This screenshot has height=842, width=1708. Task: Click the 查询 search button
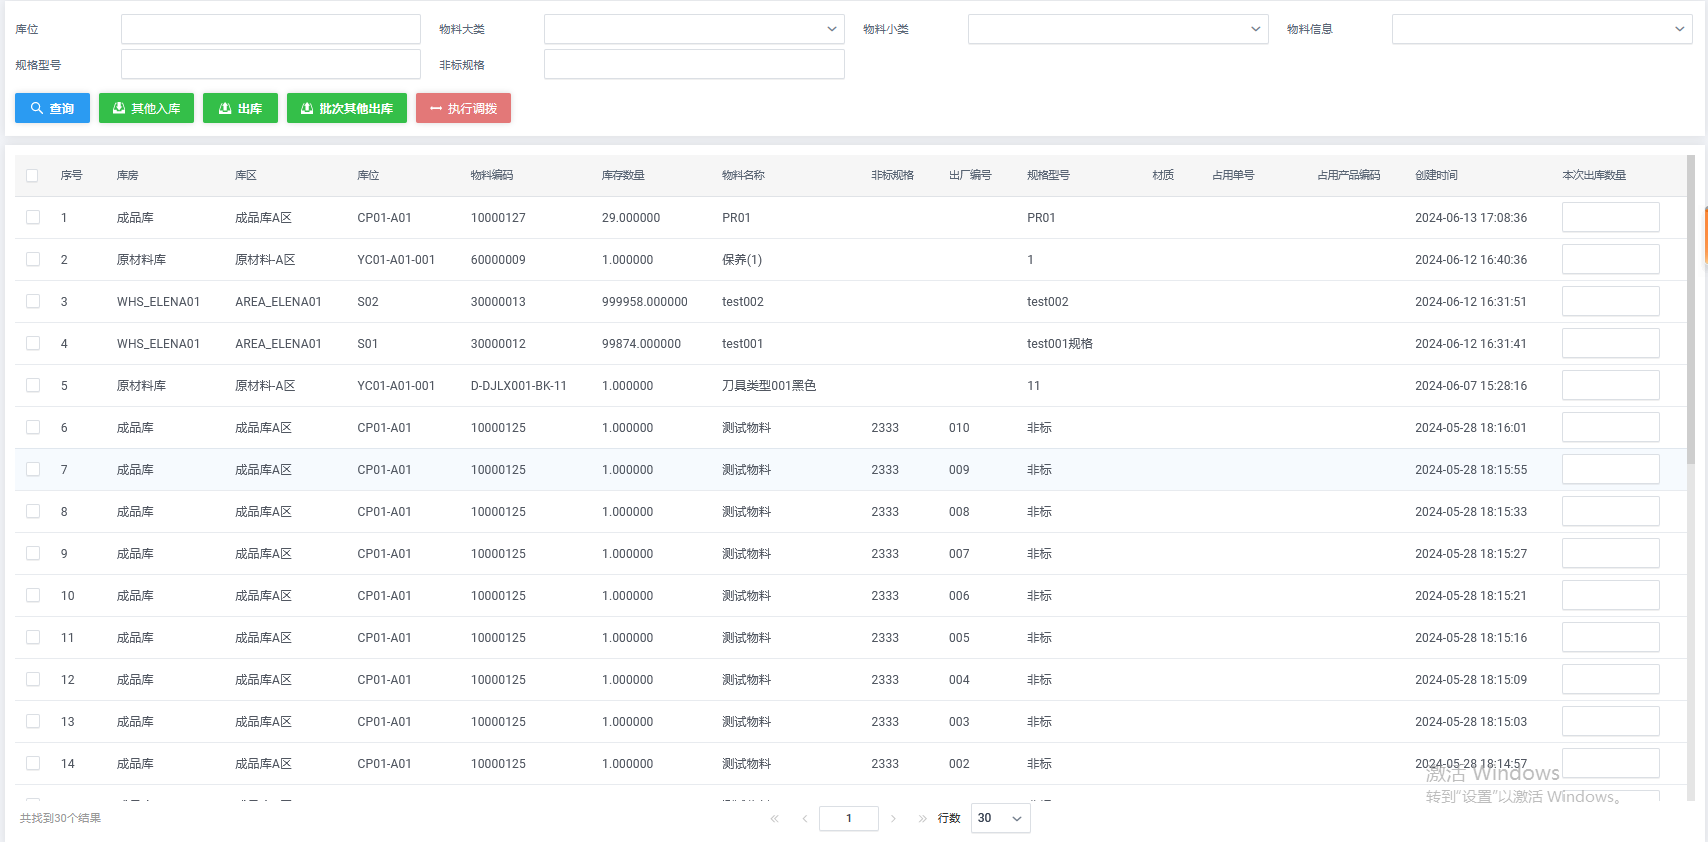click(52, 108)
